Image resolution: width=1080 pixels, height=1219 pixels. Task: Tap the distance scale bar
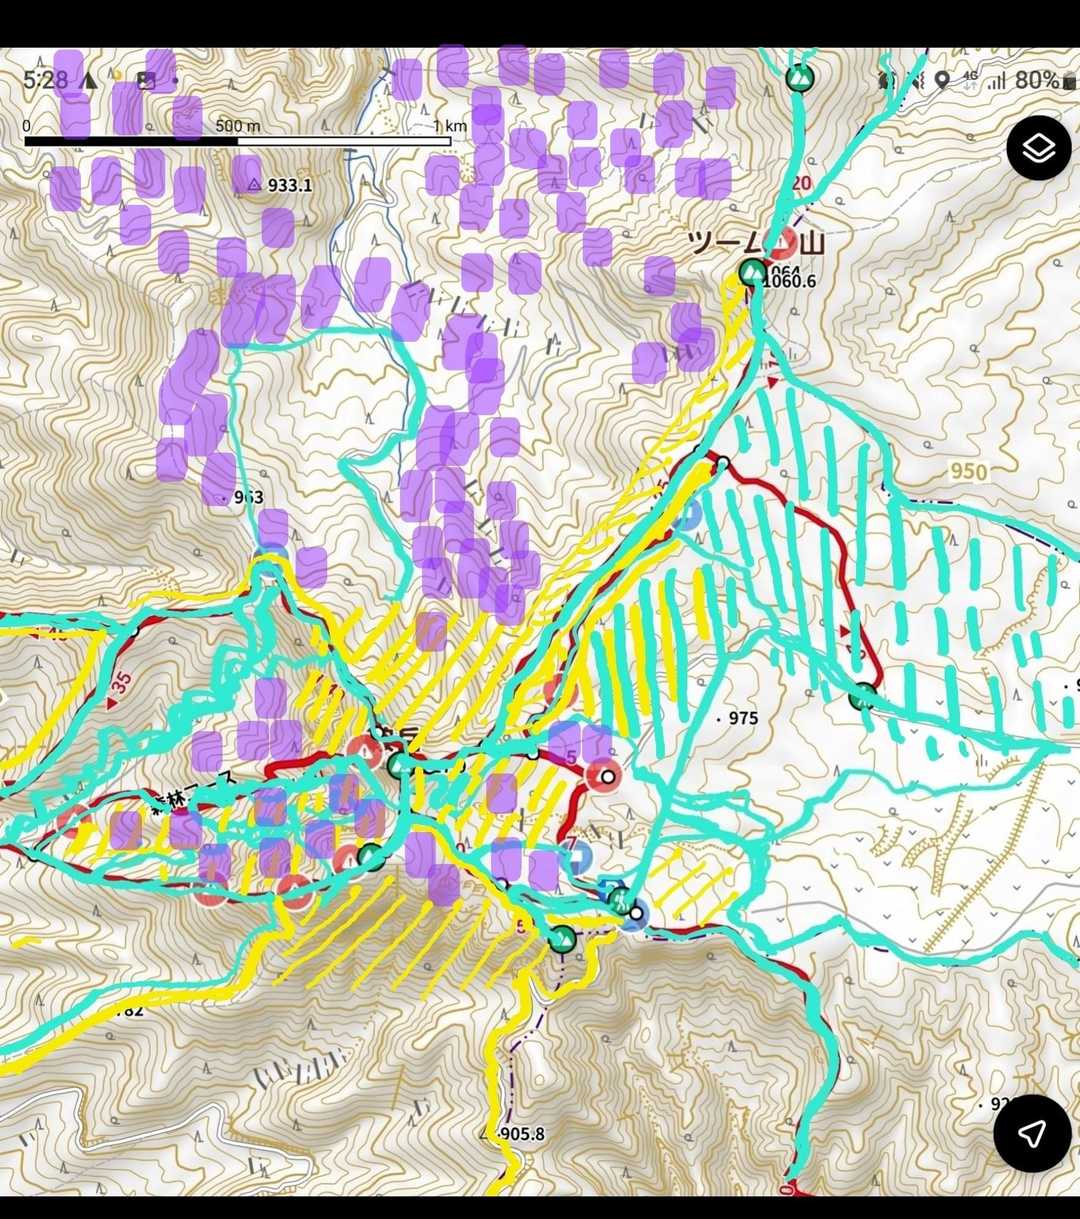pyautogui.click(x=238, y=140)
